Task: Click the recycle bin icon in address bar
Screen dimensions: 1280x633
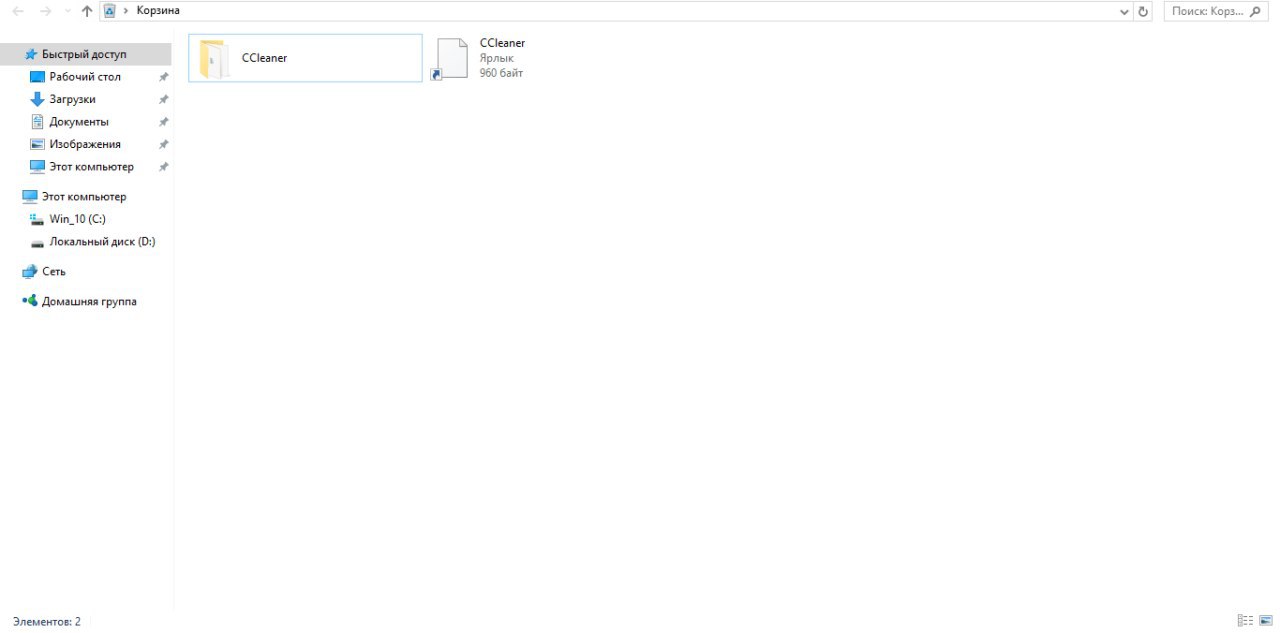Action: 110,11
